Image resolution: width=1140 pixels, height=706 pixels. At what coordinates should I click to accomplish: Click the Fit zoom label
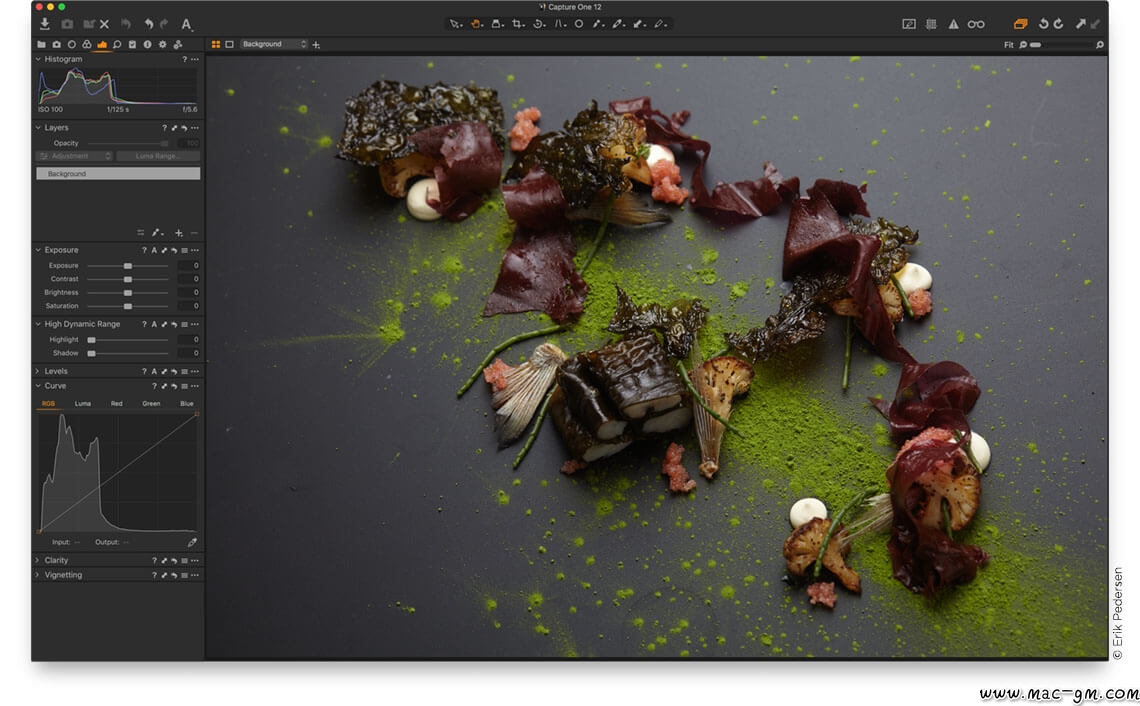pos(1008,45)
